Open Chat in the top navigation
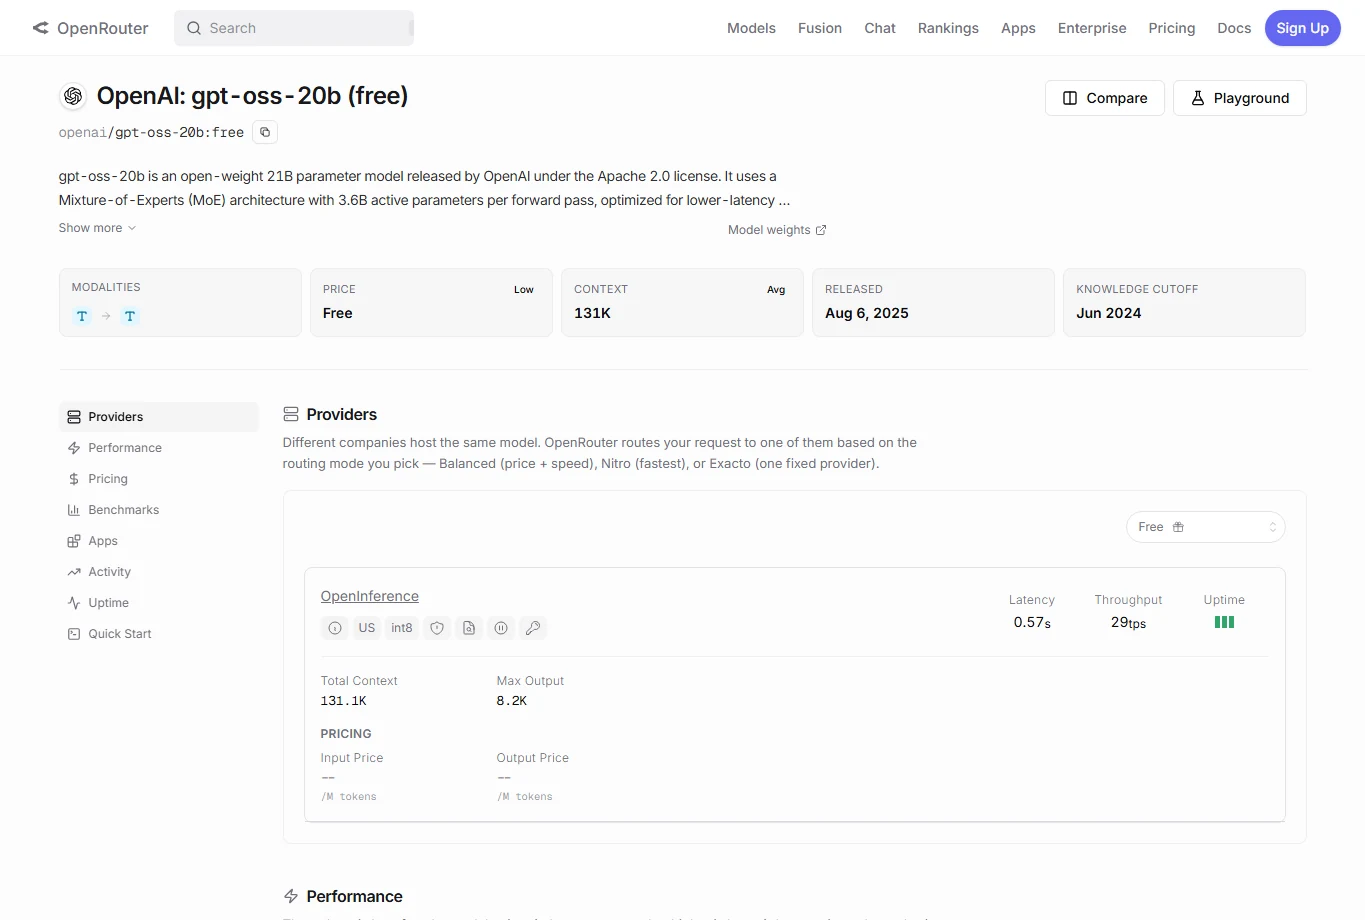Screen dimensions: 1365x920 [880, 28]
